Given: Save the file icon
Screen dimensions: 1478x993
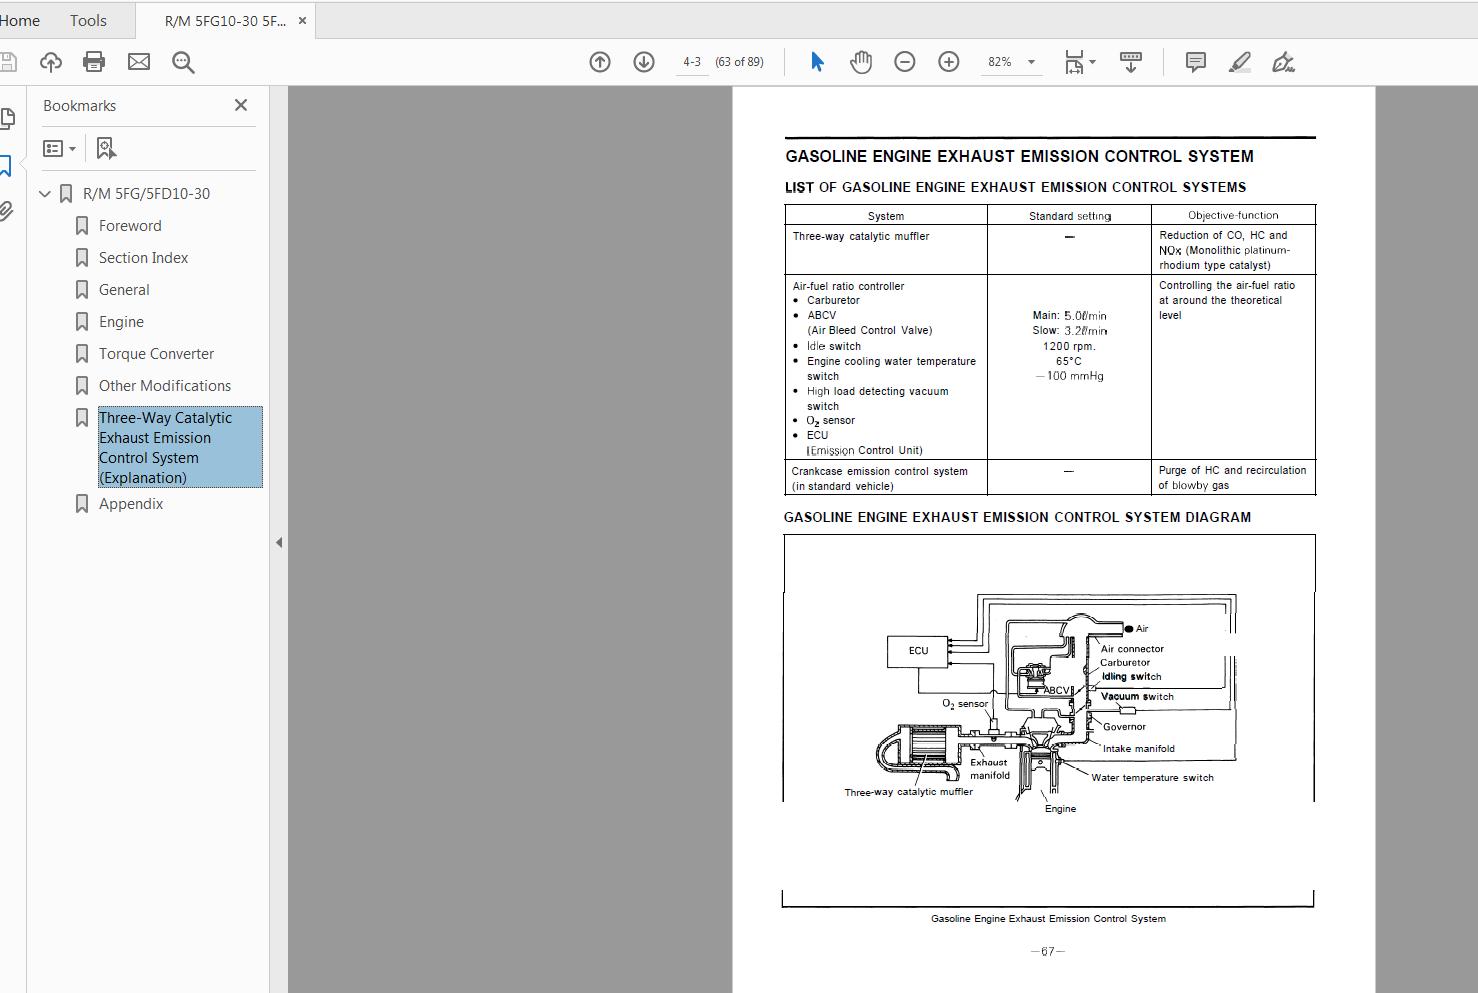Looking at the screenshot, I should click(7, 62).
